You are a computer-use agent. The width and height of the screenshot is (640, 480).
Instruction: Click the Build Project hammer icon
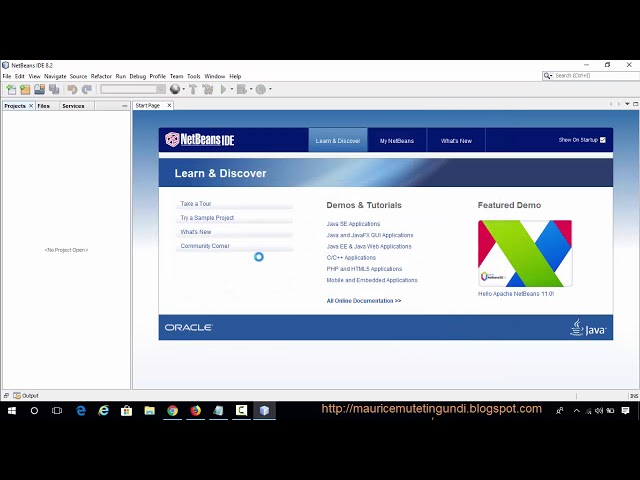click(193, 89)
